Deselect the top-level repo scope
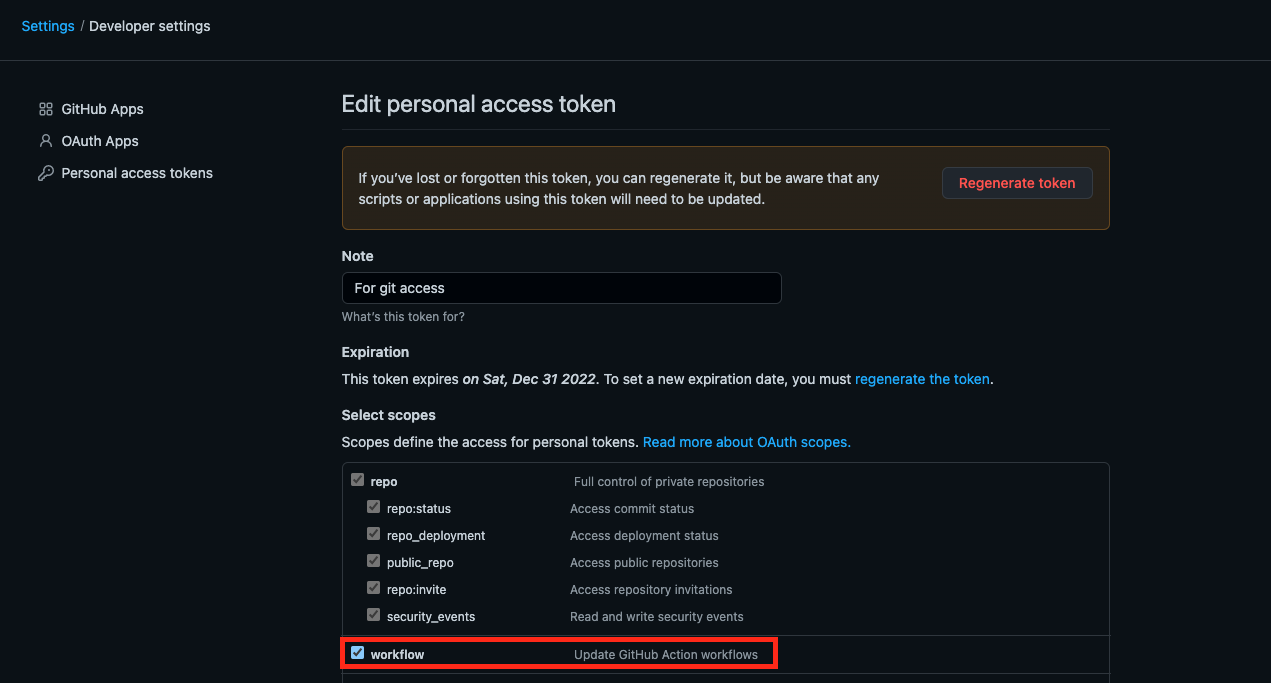 click(357, 479)
